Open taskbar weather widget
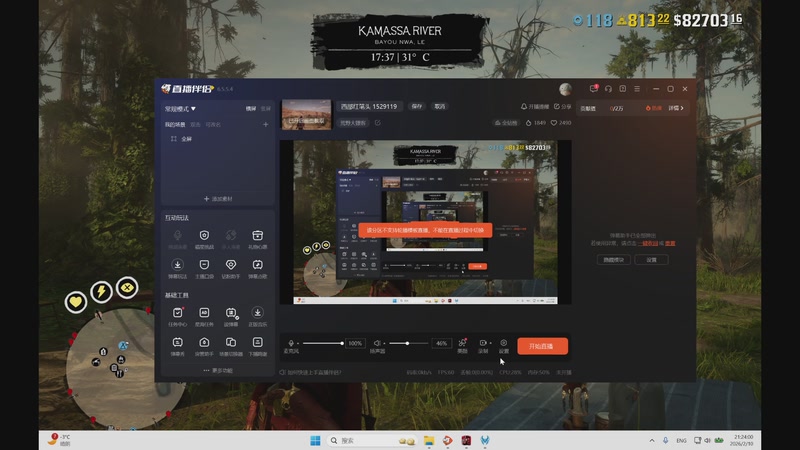 pyautogui.click(x=60, y=440)
